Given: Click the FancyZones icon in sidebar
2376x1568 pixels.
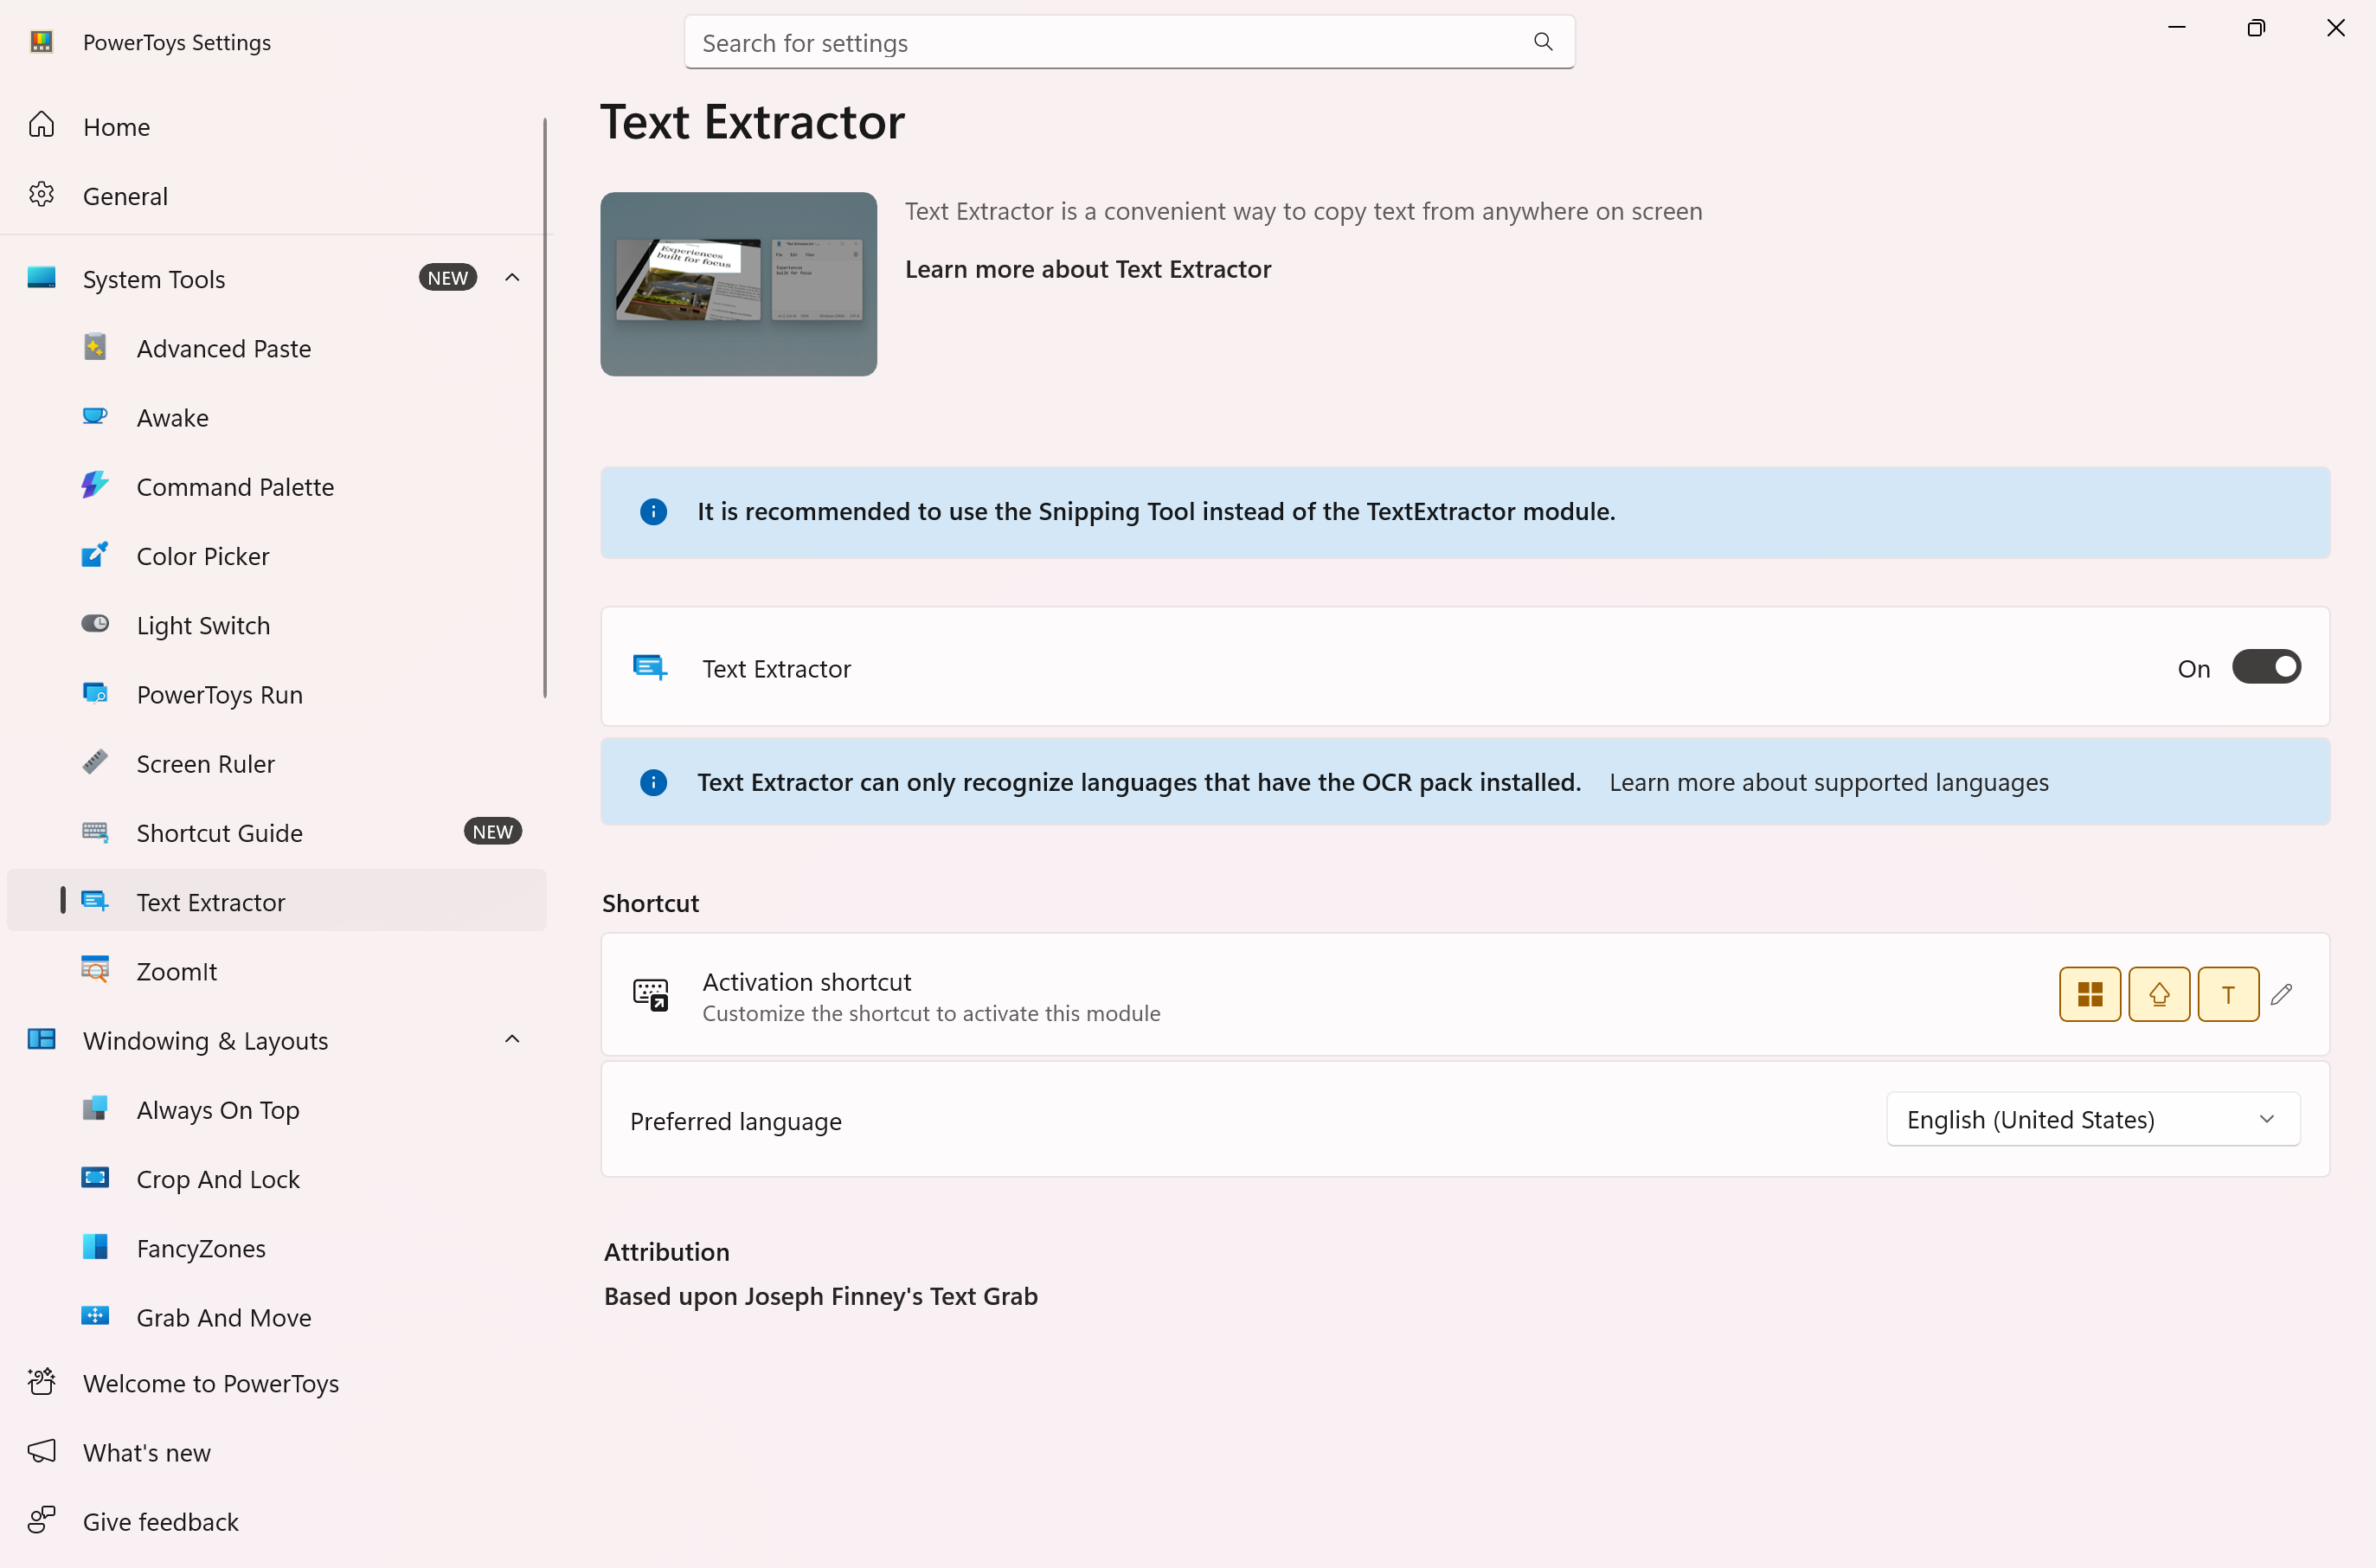Looking at the screenshot, I should click(x=95, y=1247).
